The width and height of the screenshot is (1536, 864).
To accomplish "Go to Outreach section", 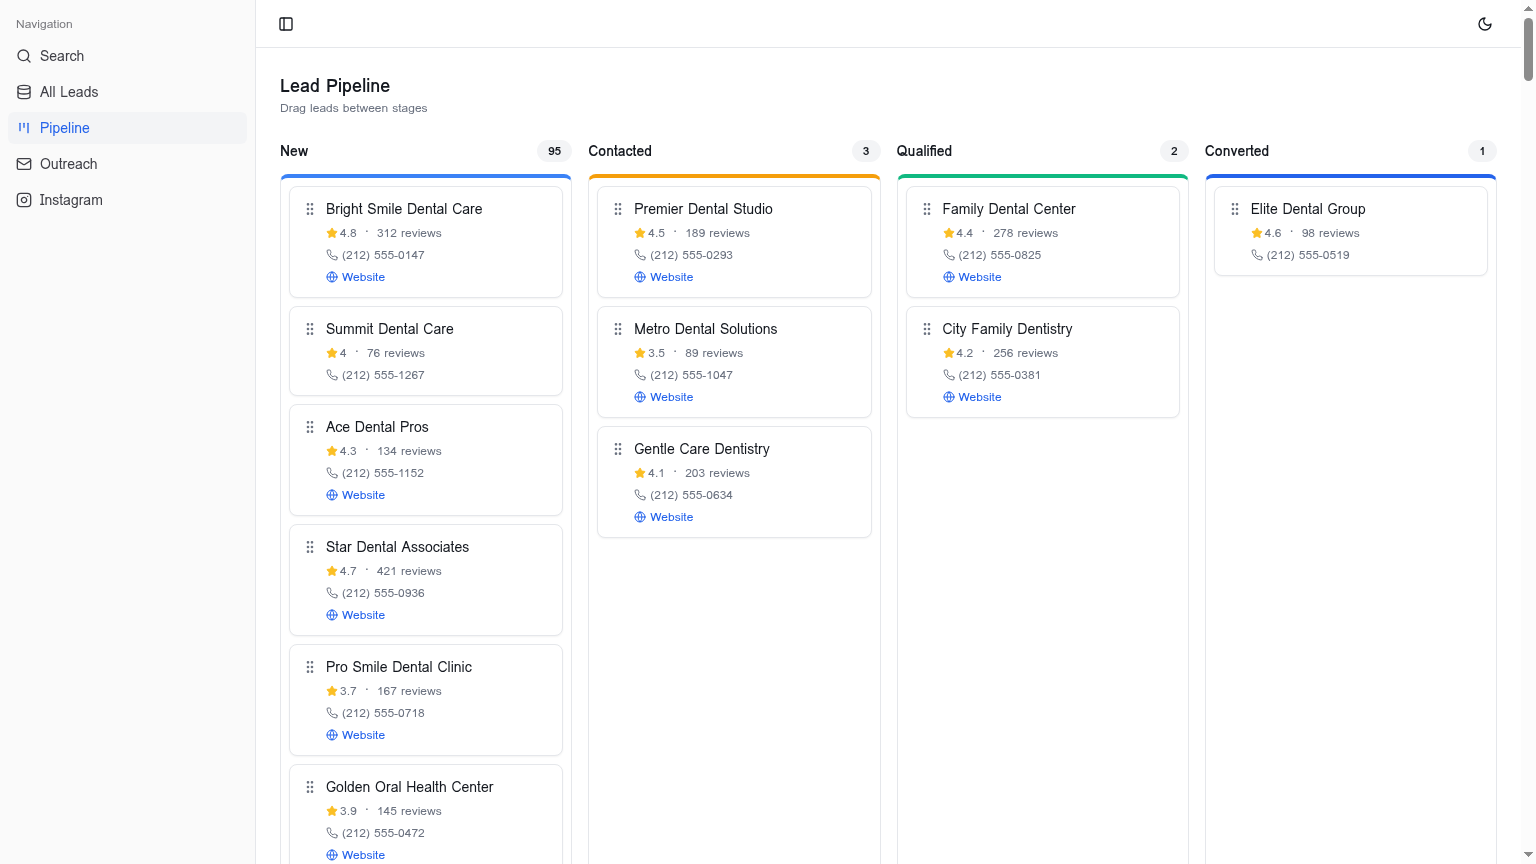I will (x=127, y=164).
